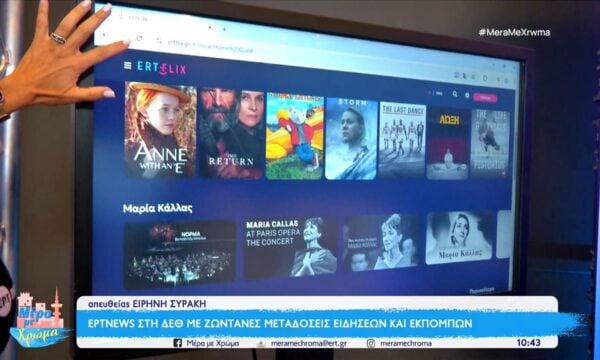Open The Return movie poster
The height and width of the screenshot is (360, 600).
tap(231, 134)
